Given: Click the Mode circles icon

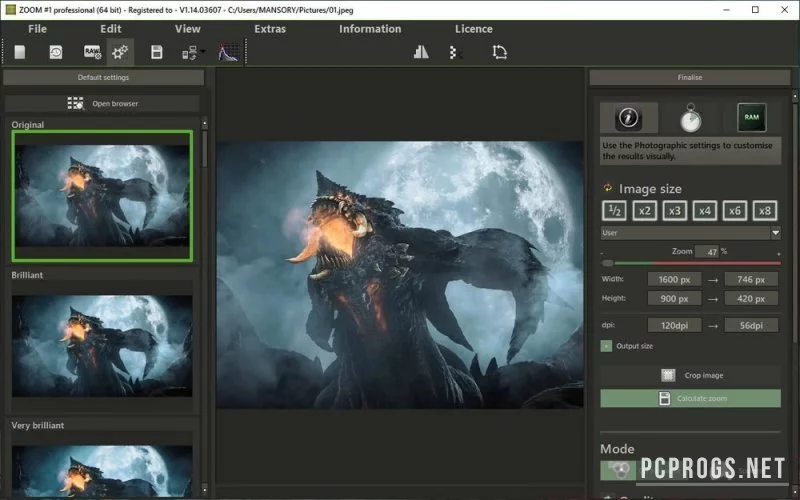Looking at the screenshot, I should click(x=618, y=470).
